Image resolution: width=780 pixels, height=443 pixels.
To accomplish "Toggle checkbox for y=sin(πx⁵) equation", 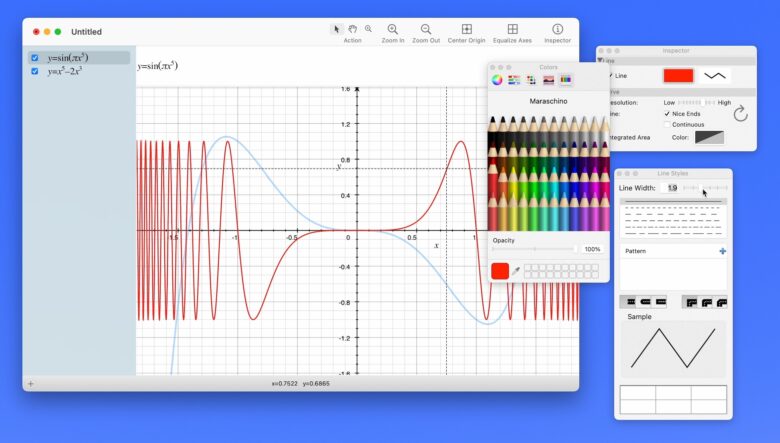I will 35,58.
